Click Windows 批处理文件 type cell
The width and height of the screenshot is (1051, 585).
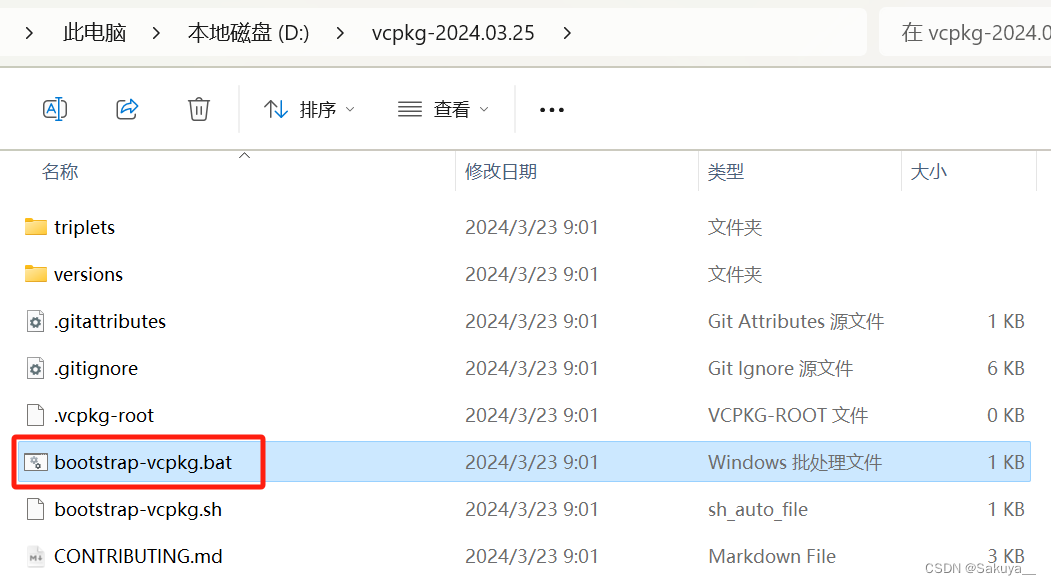tap(795, 462)
